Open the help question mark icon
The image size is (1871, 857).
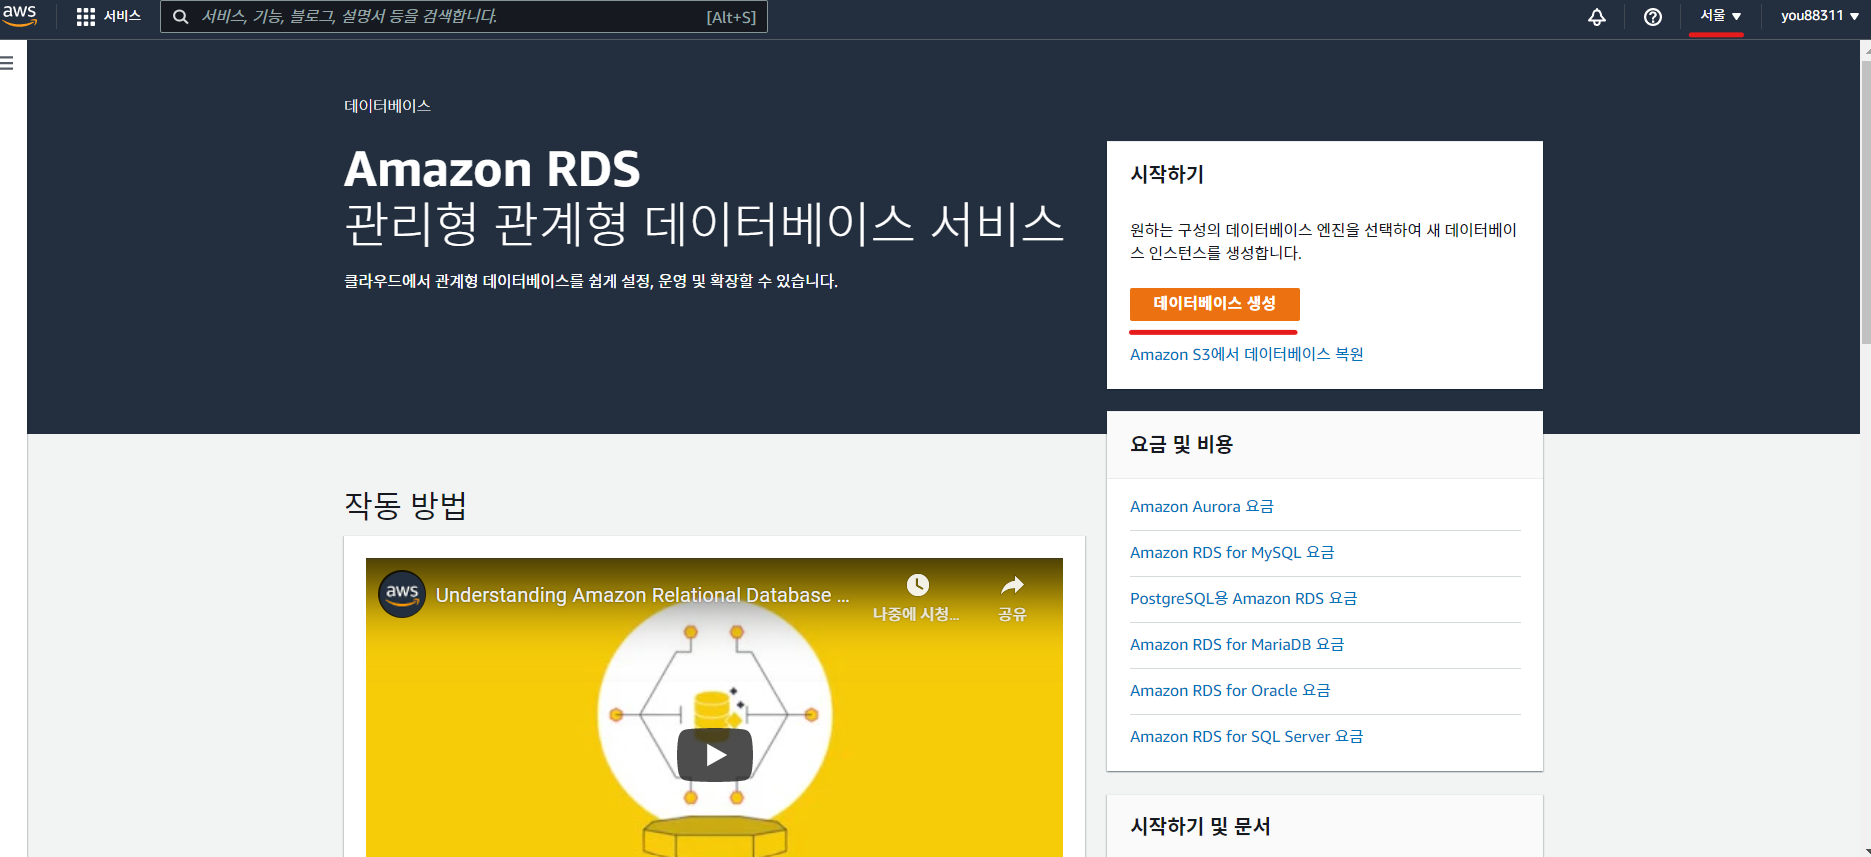point(1653,17)
